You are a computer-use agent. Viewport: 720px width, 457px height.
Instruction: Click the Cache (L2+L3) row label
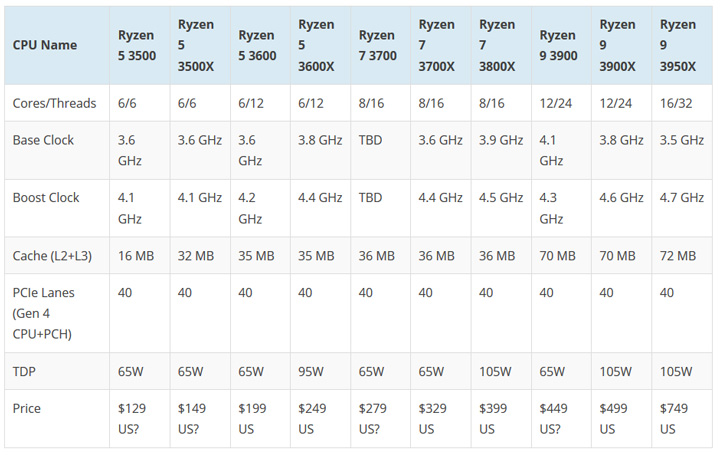click(x=57, y=255)
